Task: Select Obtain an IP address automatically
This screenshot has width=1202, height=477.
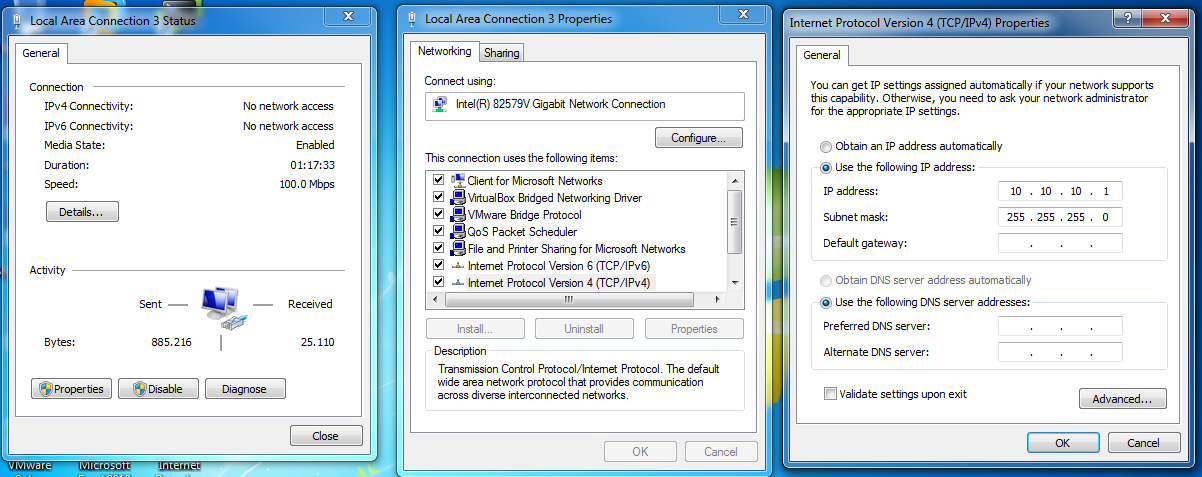Action: (826, 146)
